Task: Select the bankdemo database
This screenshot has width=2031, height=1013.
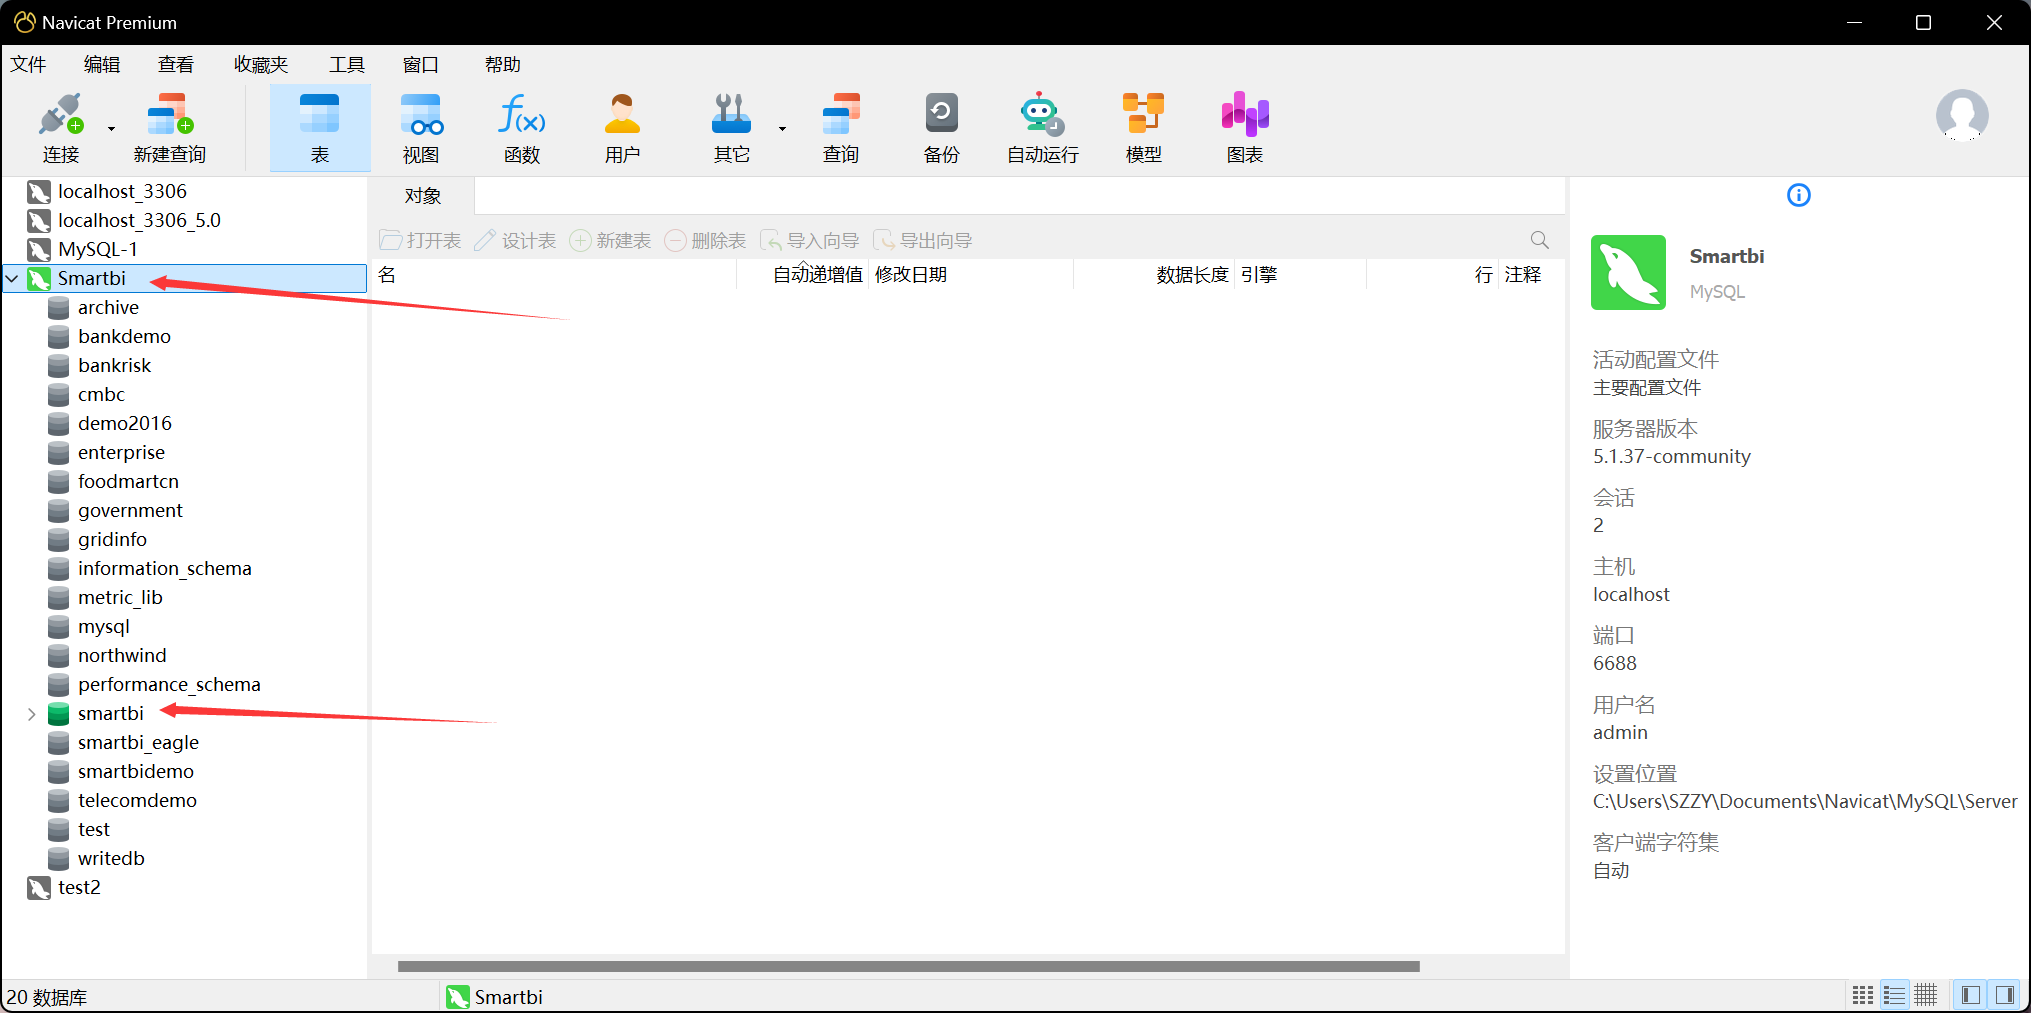Action: (124, 336)
